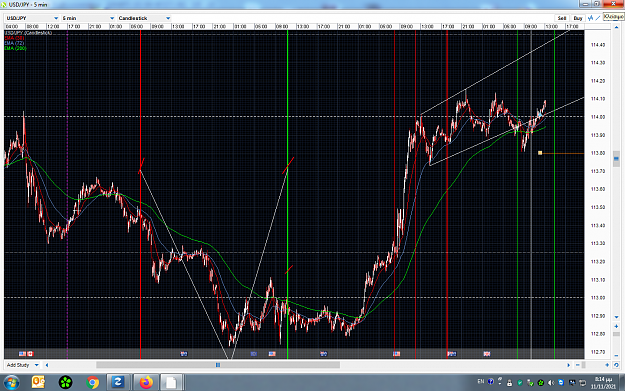Click the chart left scroll arrow

[x=47, y=365]
